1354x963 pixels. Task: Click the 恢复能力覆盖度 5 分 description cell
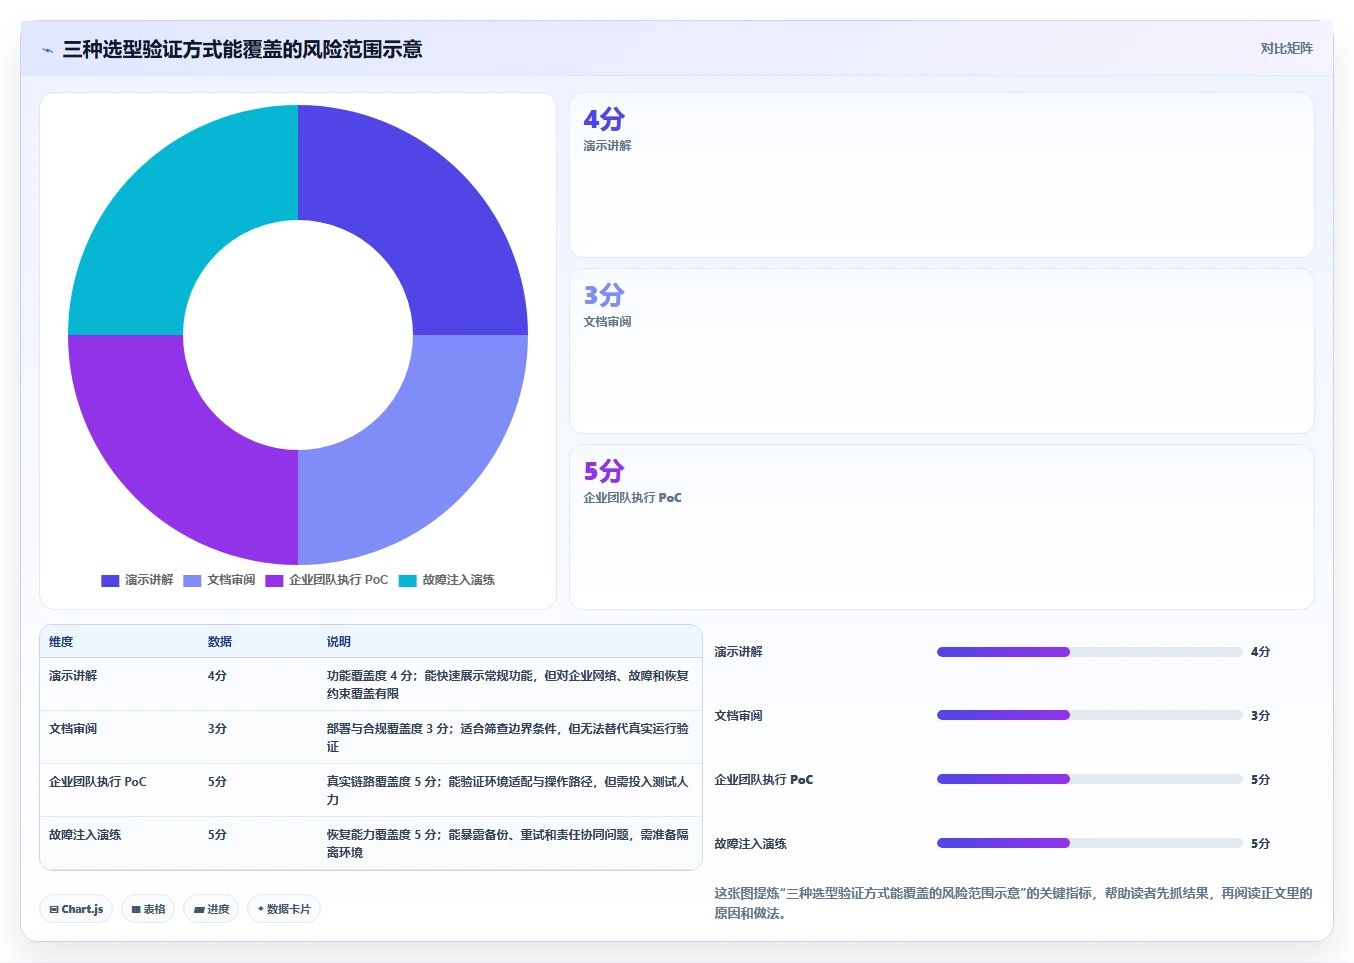click(508, 844)
